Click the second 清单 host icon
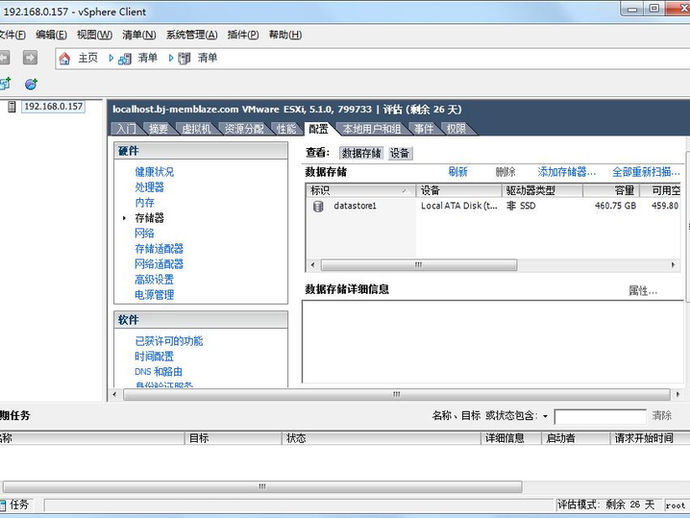This screenshot has width=690, height=518. coord(184,58)
